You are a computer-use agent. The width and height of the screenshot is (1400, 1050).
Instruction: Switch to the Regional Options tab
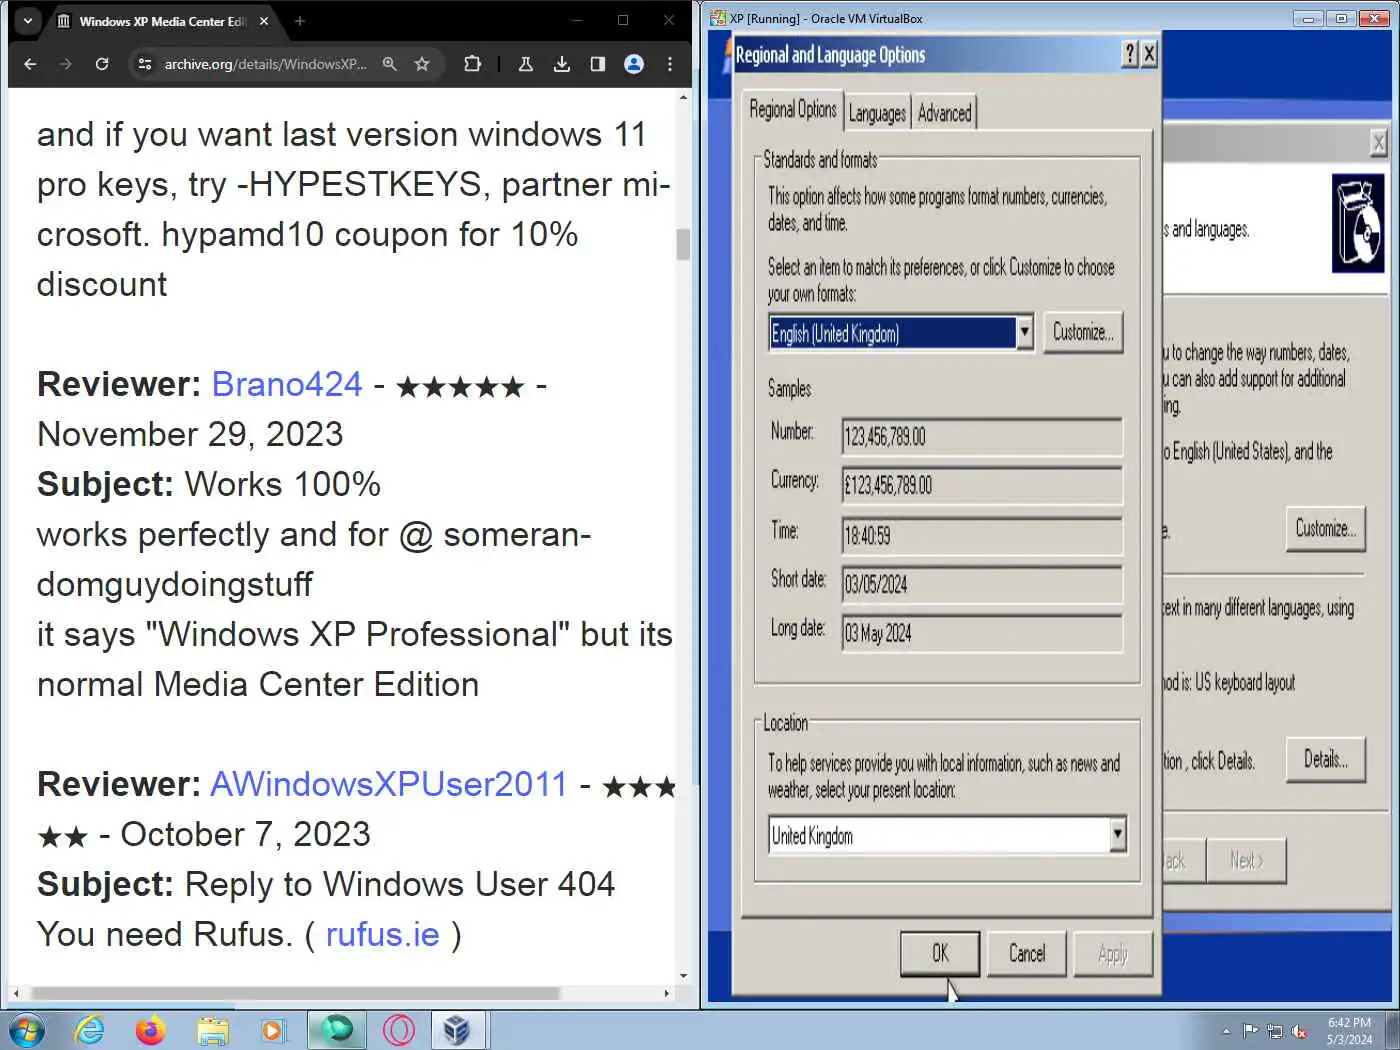coord(793,110)
